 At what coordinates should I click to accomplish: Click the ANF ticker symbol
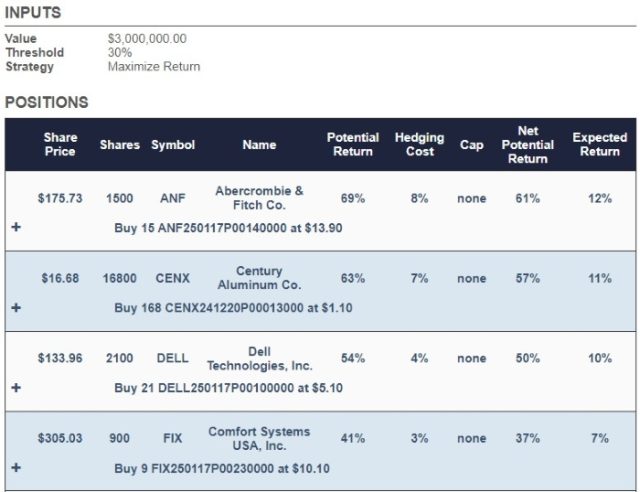pos(172,199)
